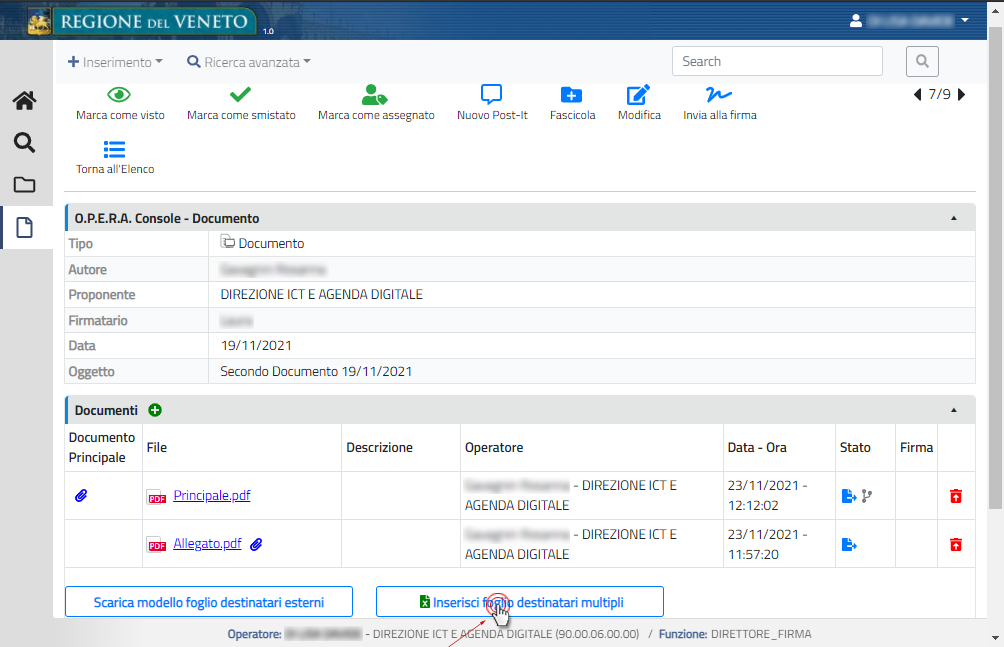The height and width of the screenshot is (647, 1004).
Task: Open the home icon in sidebar
Action: (24, 101)
